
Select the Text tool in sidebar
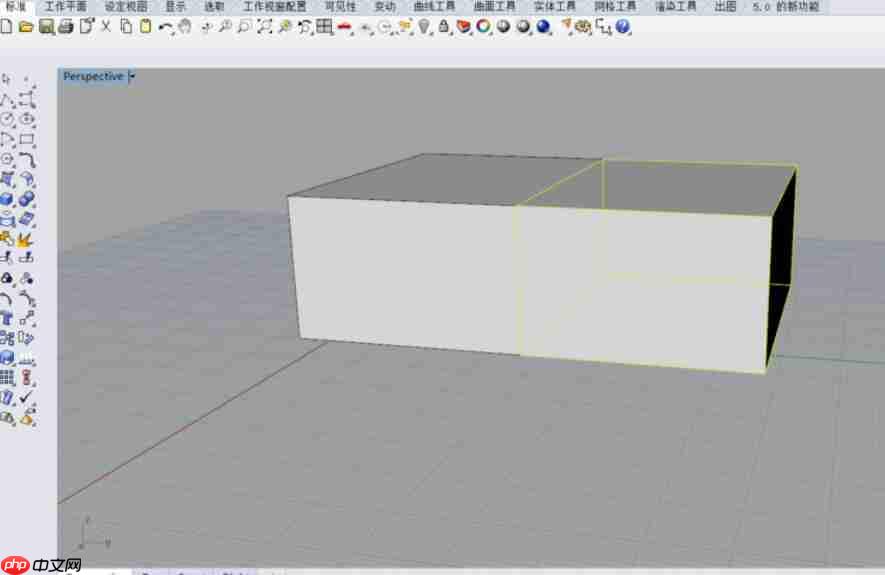[7, 318]
